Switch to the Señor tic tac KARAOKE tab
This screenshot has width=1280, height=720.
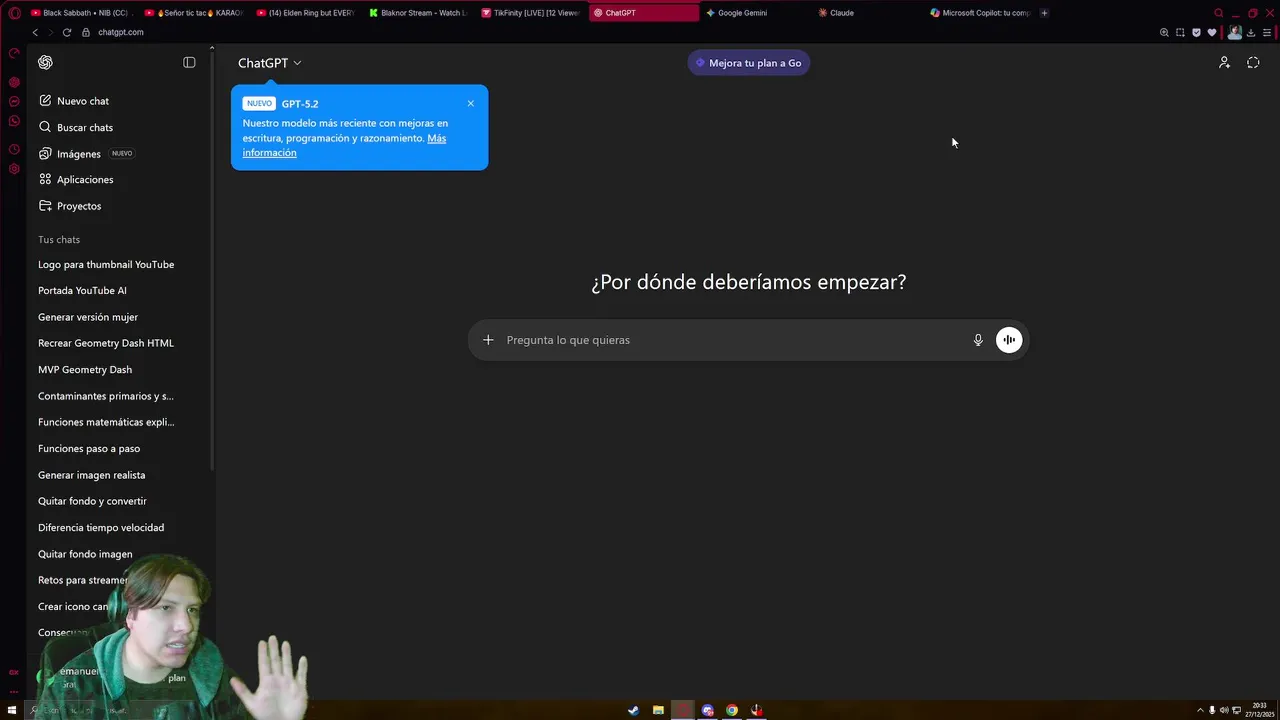coord(195,13)
